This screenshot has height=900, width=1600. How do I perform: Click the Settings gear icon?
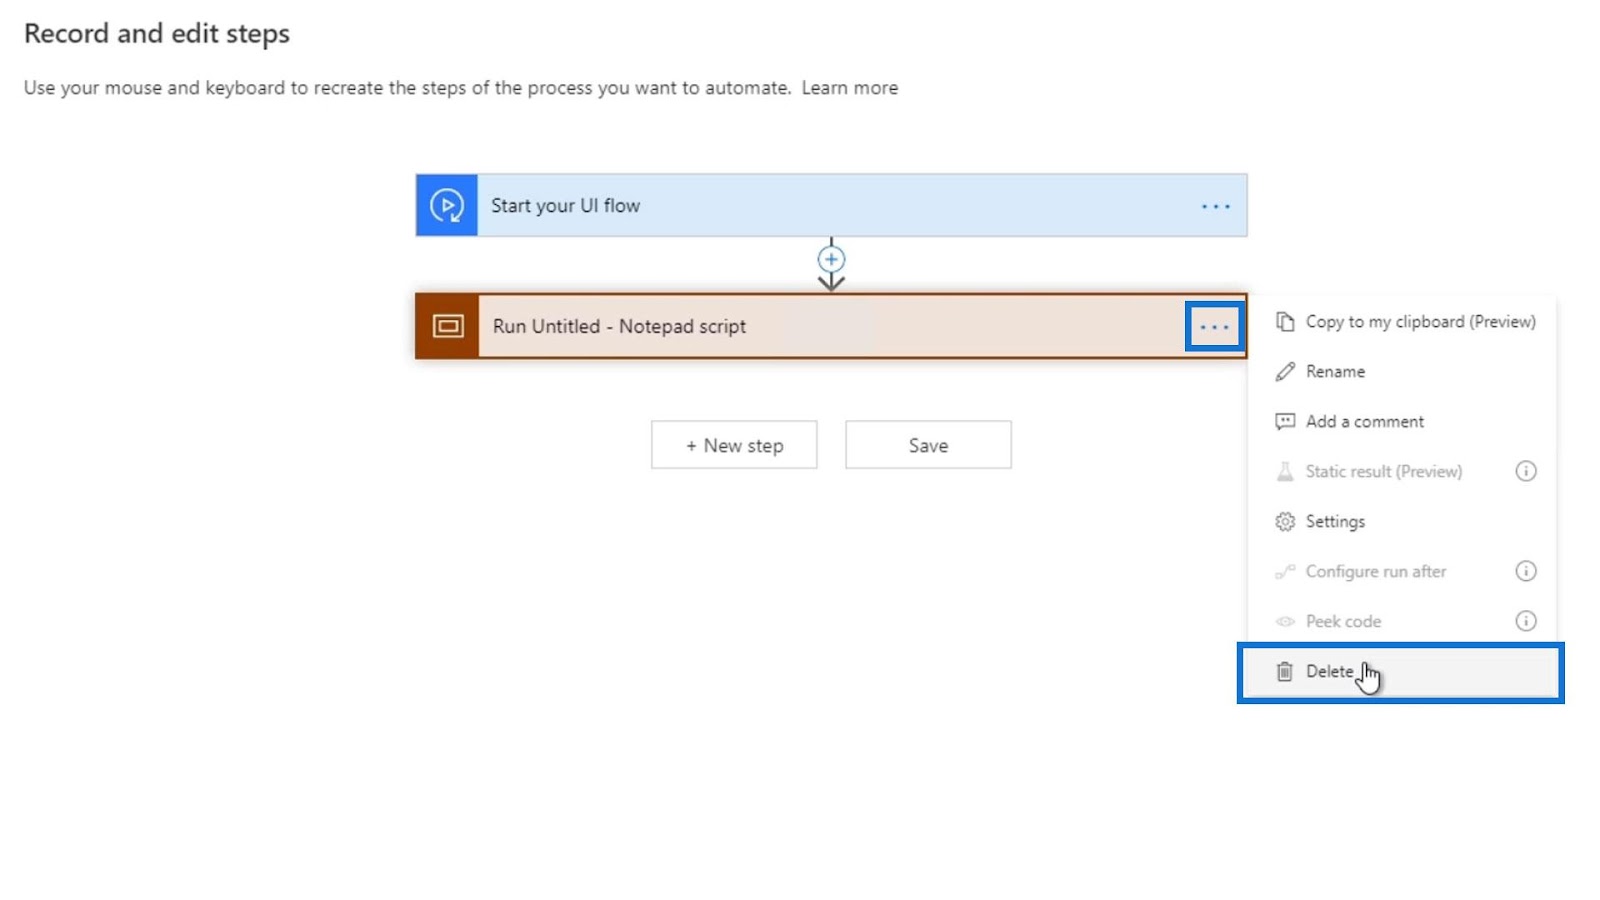(1285, 521)
